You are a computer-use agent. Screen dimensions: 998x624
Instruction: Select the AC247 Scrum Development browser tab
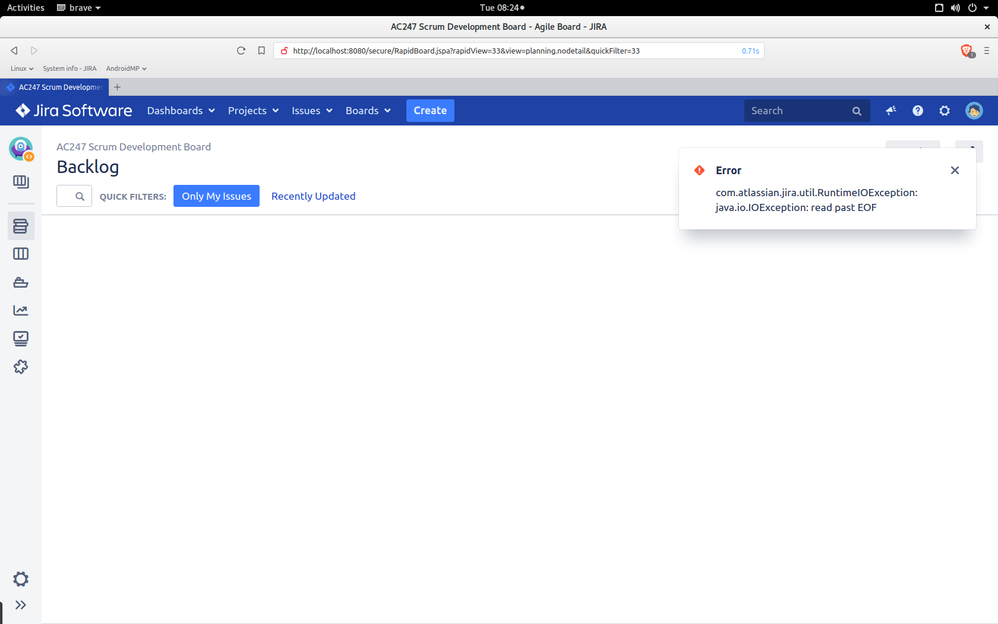(55, 87)
